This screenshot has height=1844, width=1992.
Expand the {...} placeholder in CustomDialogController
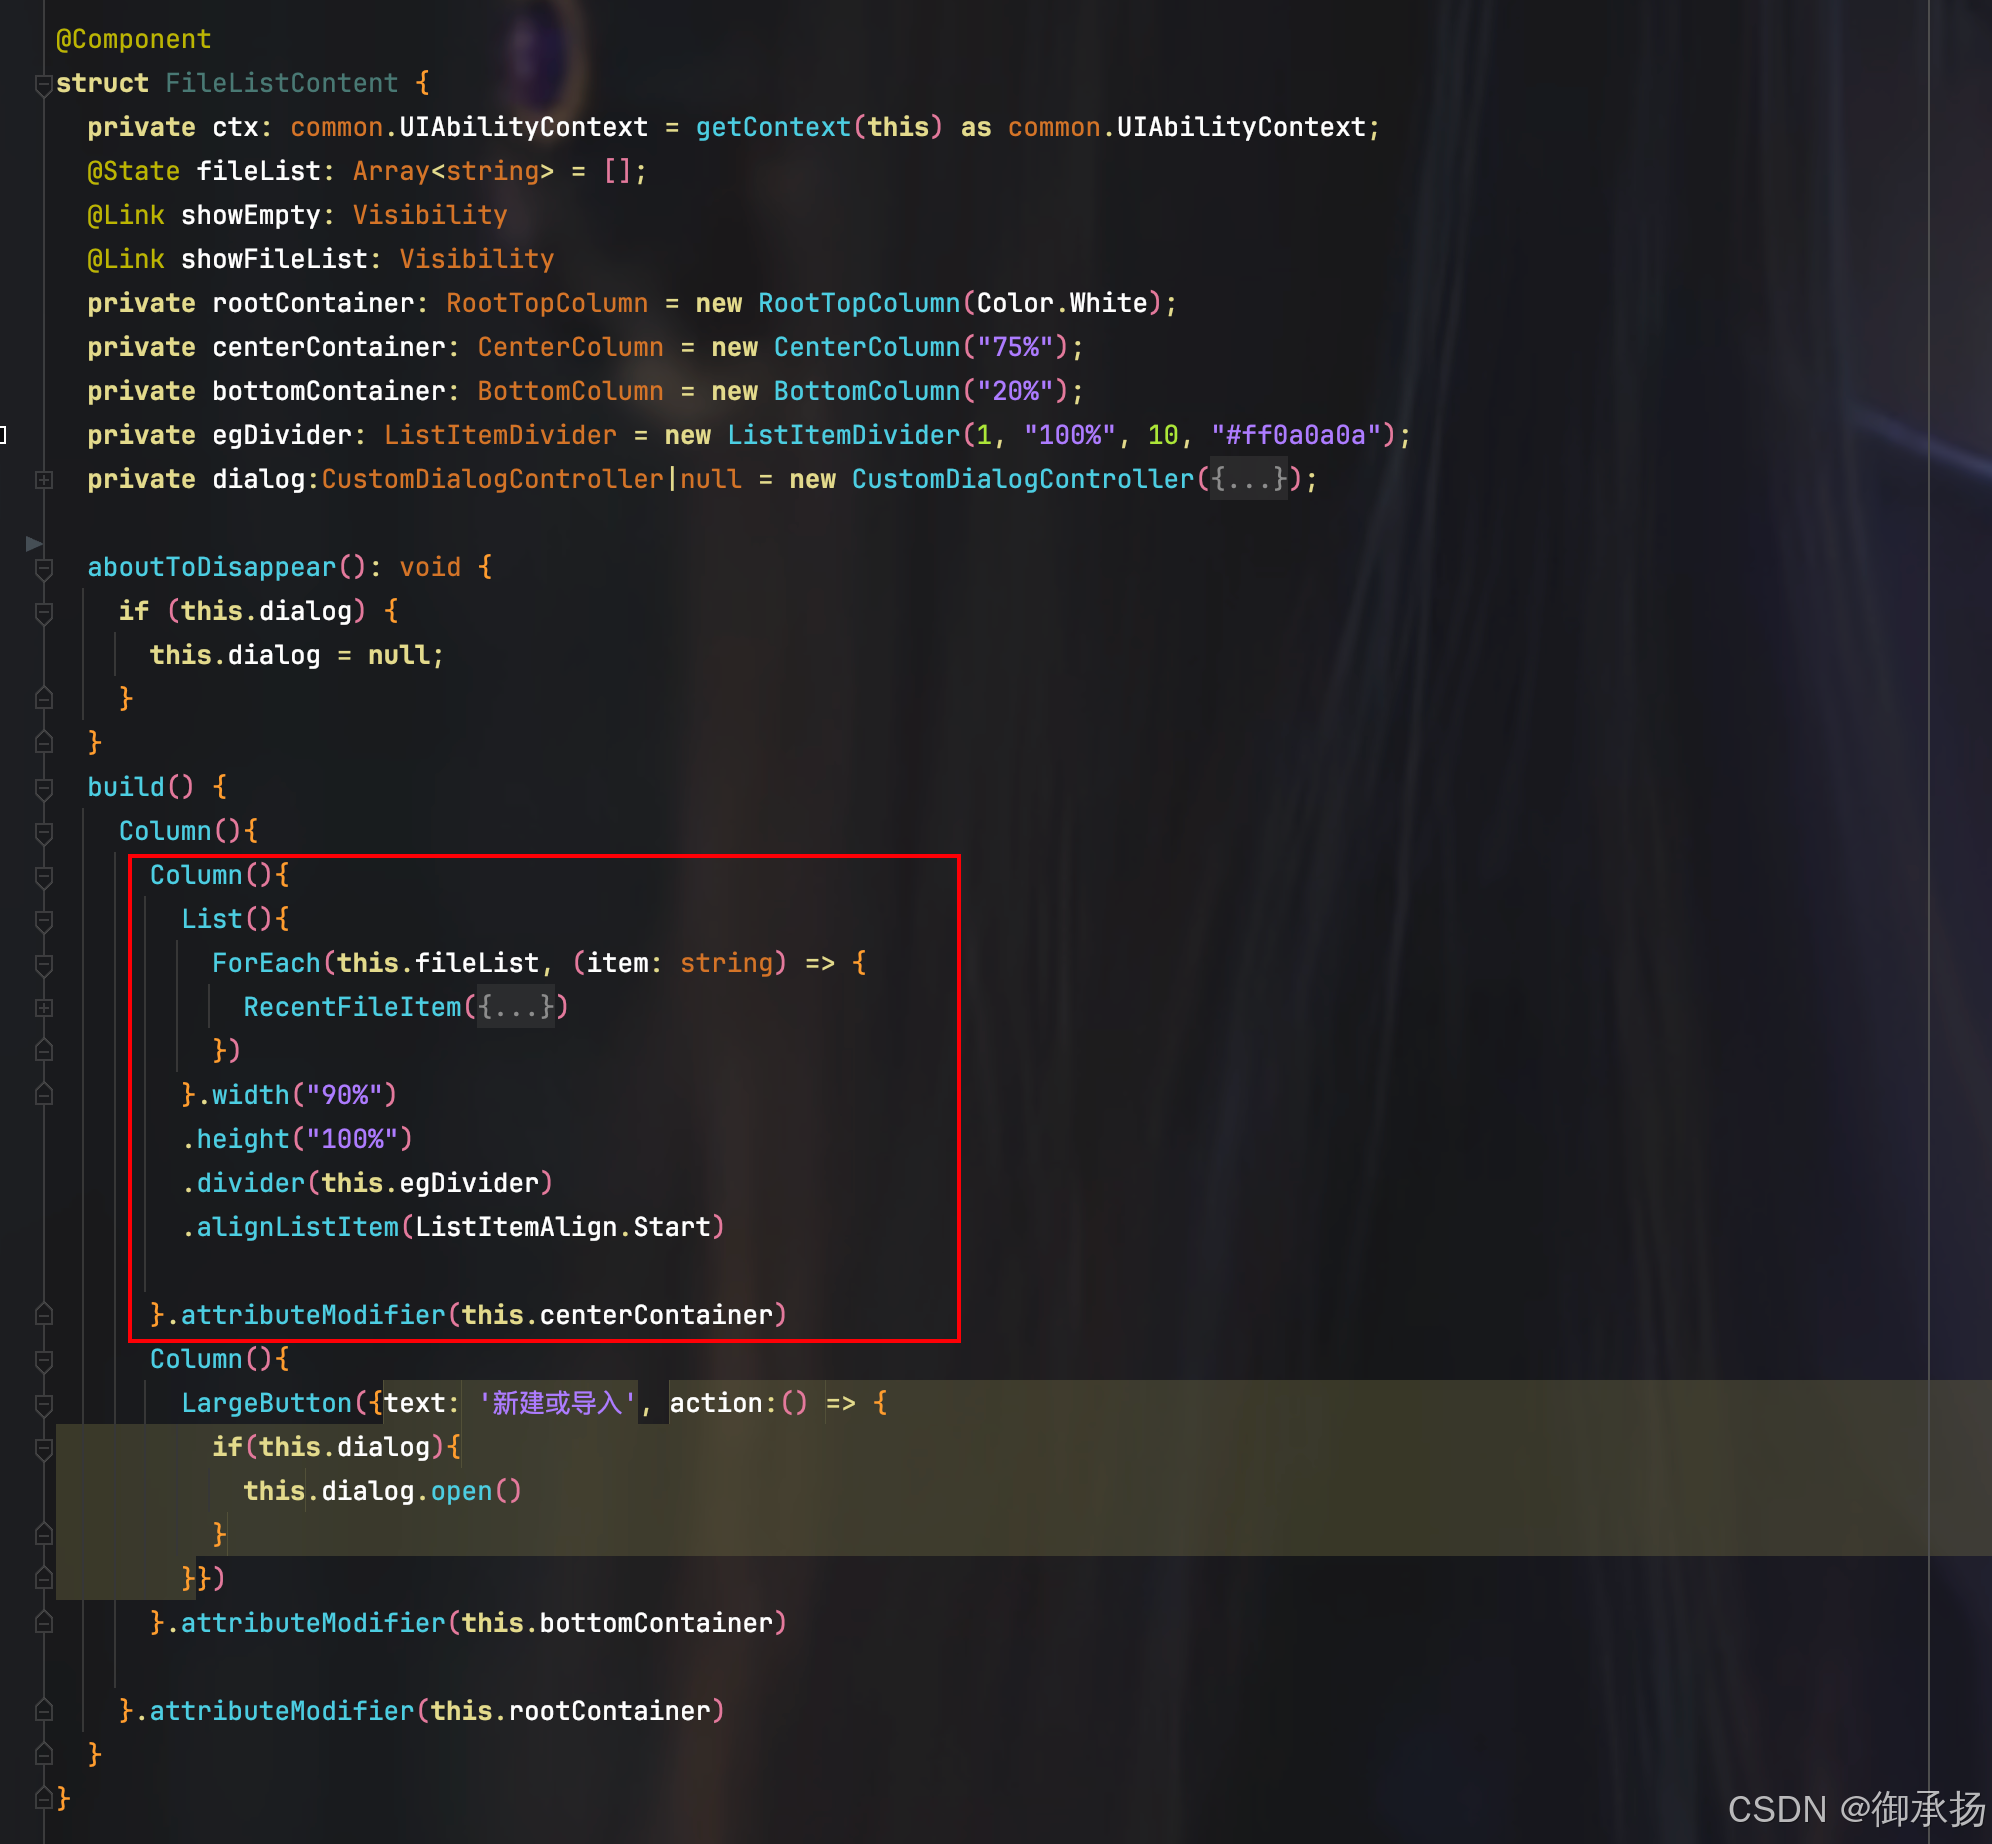1249,480
